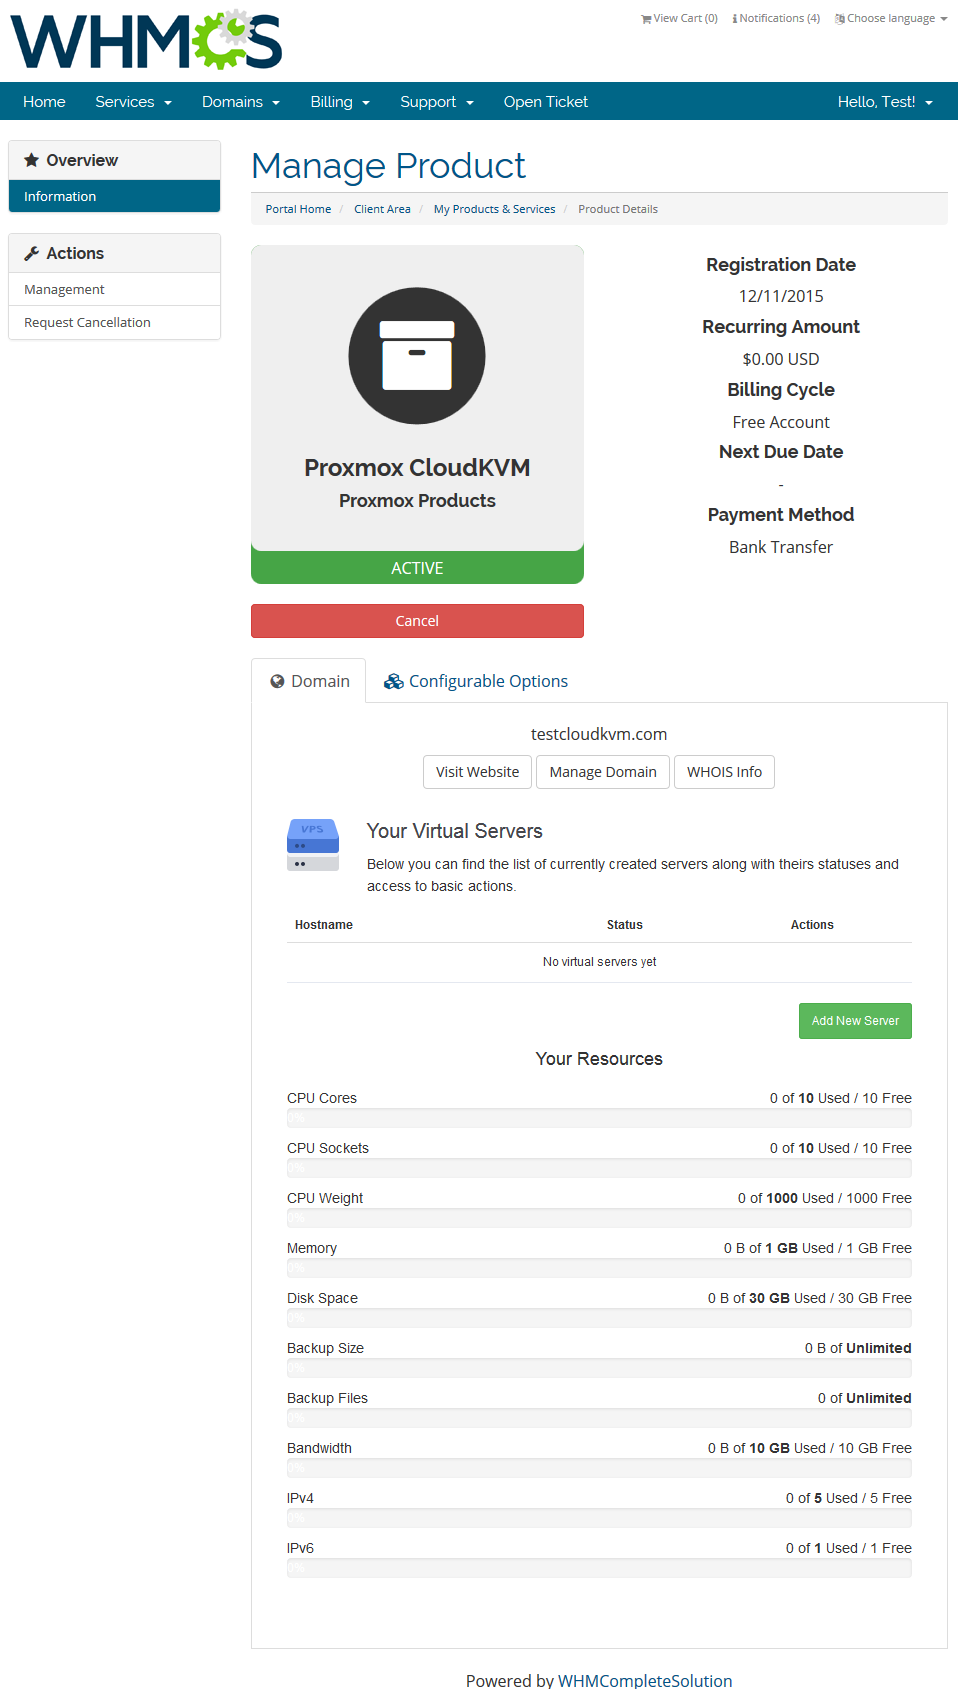The height and width of the screenshot is (1689, 958).
Task: Click the green ACTIVE status bar
Action: point(417,568)
